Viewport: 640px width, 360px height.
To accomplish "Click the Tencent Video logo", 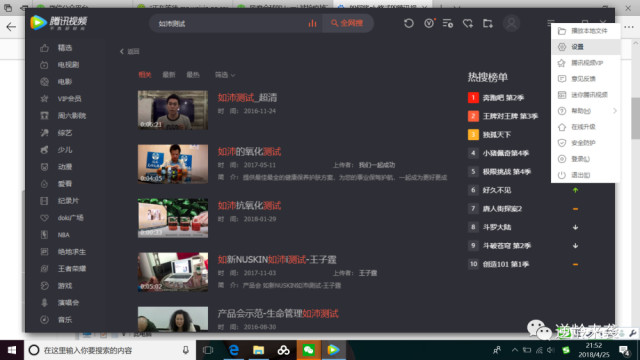I will click(x=59, y=22).
